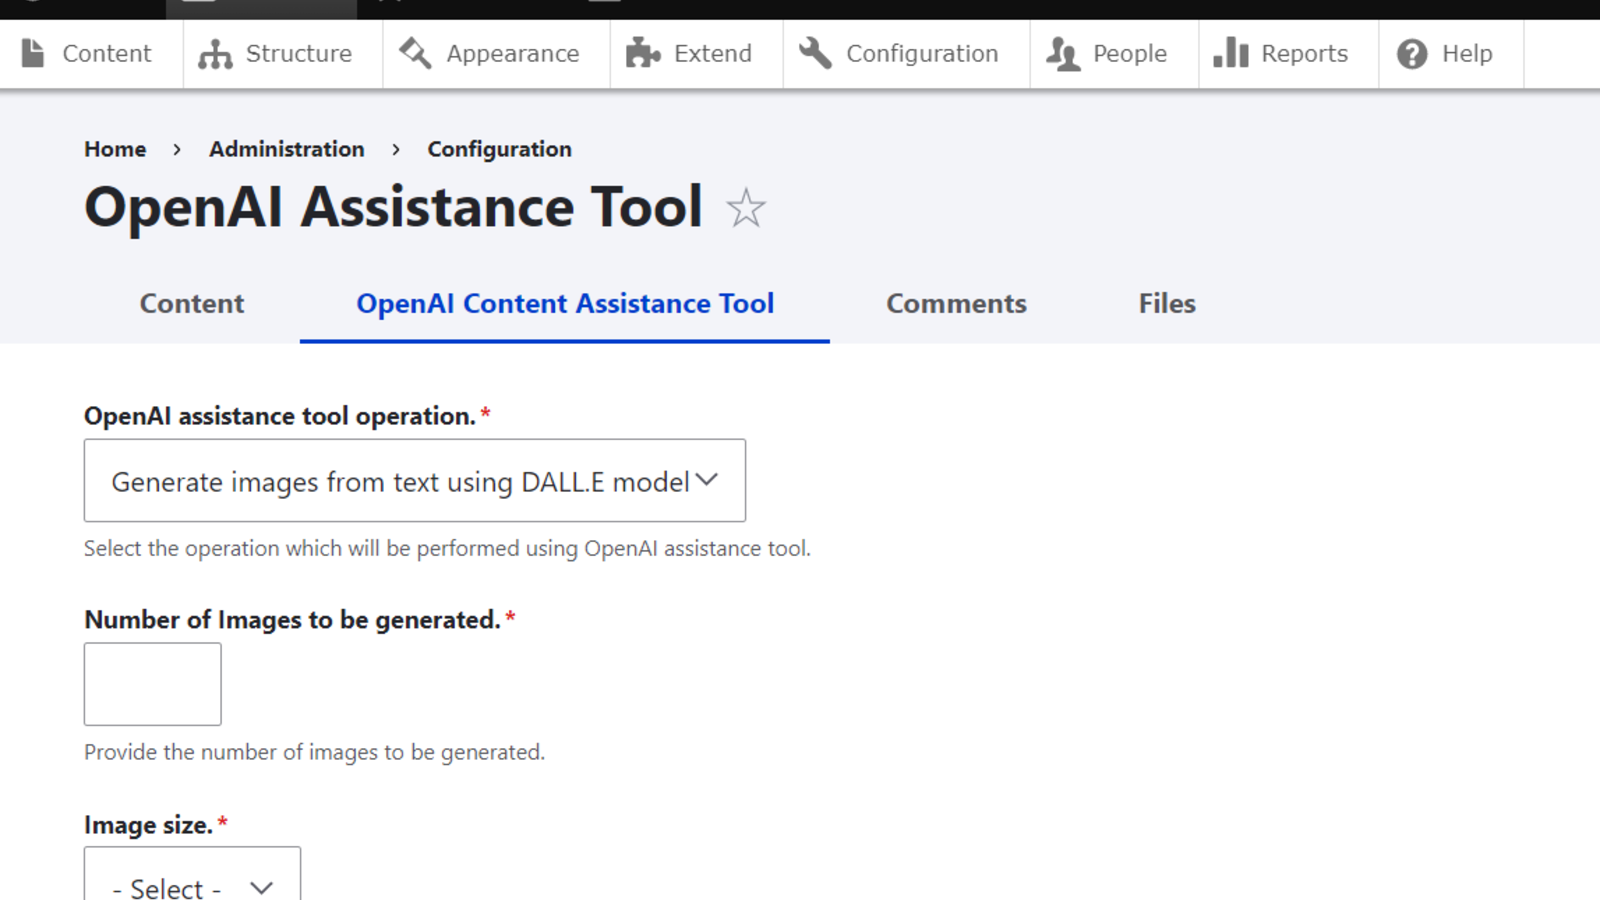This screenshot has width=1600, height=900.
Task: Open Structure via its sitemap icon
Action: 214,53
